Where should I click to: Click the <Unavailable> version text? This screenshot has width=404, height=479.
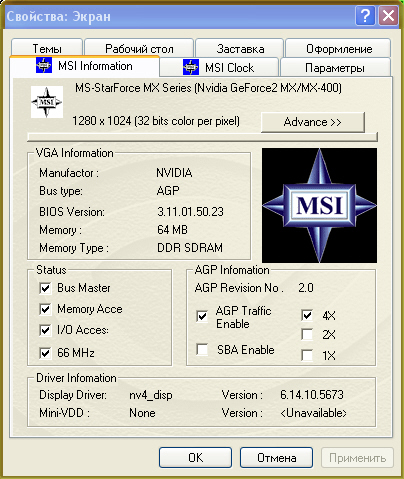click(313, 413)
